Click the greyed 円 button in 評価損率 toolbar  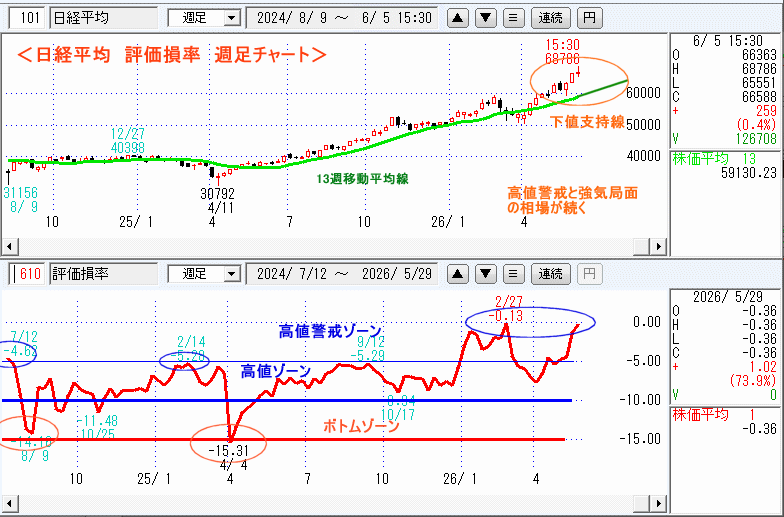point(590,274)
